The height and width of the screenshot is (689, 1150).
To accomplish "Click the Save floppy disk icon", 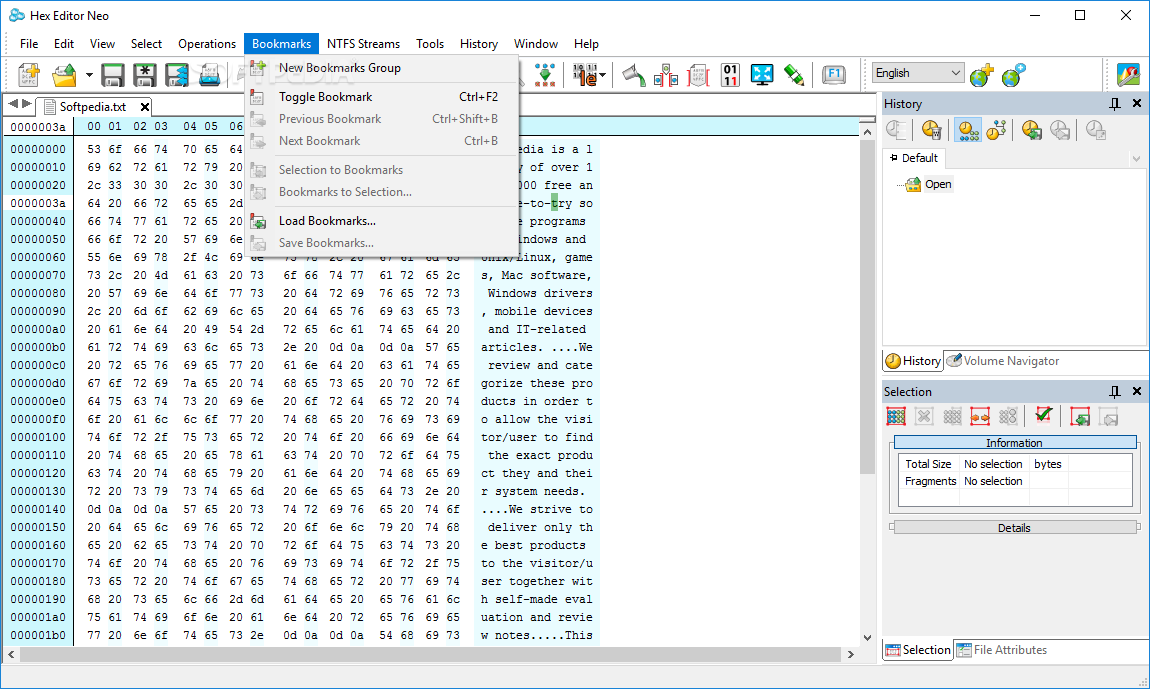I will coord(112,75).
